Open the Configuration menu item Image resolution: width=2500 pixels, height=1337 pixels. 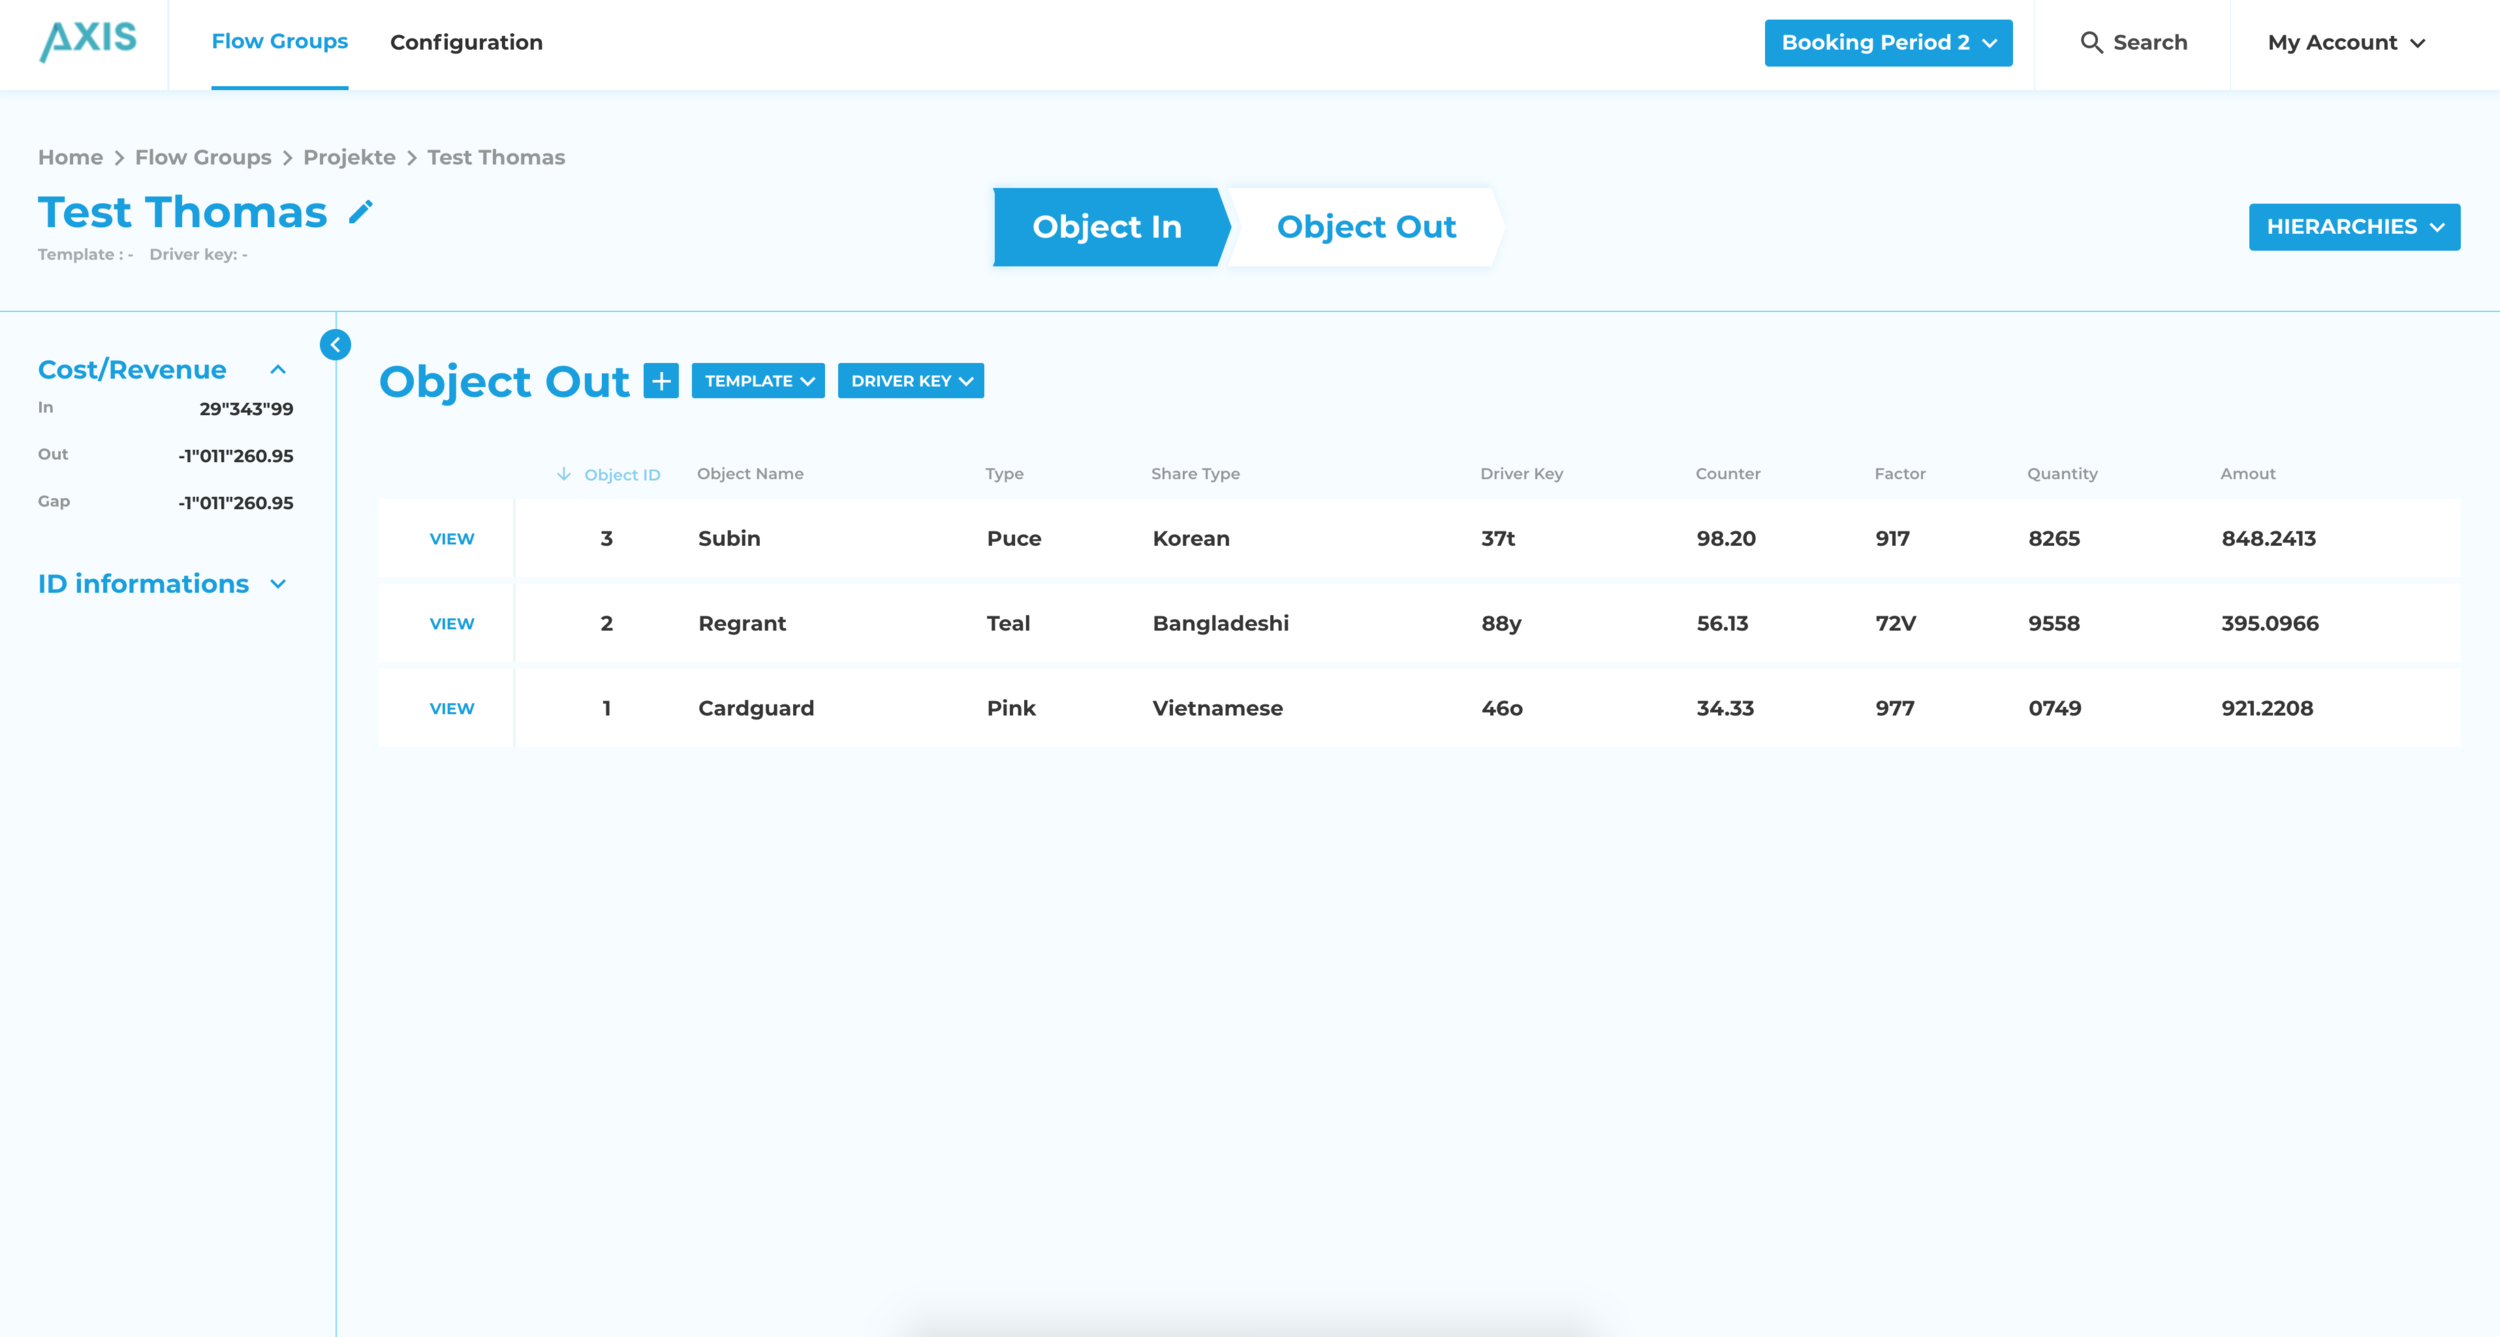pyautogui.click(x=466, y=43)
